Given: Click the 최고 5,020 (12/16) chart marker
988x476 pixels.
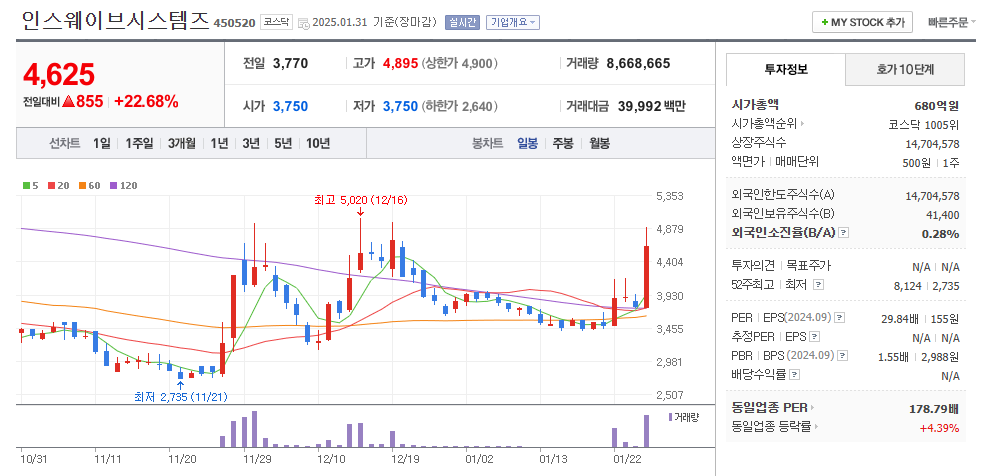Looking at the screenshot, I should coord(360,200).
